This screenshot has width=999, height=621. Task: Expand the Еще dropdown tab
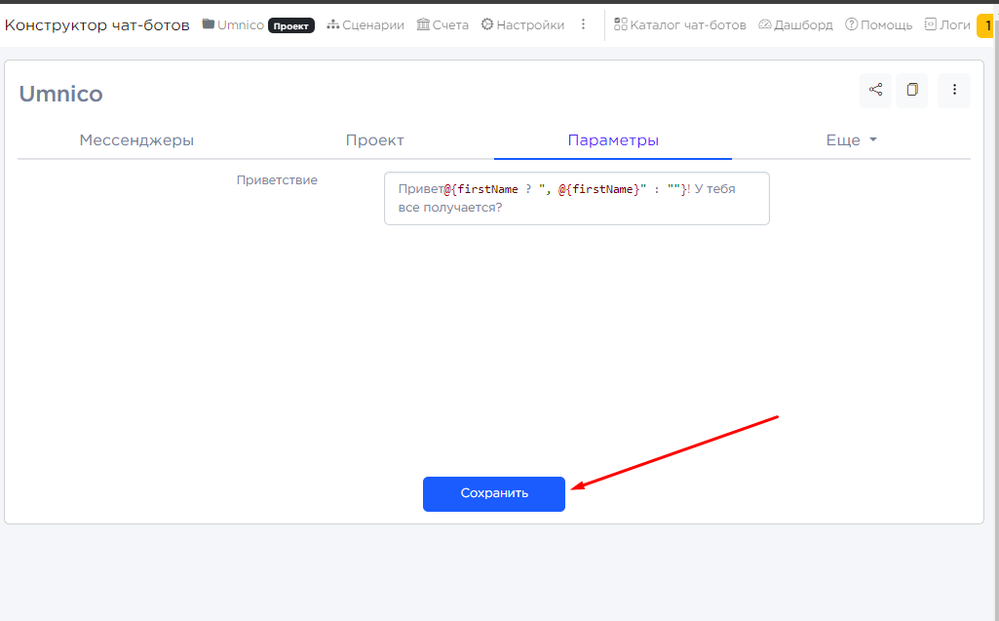click(x=851, y=140)
